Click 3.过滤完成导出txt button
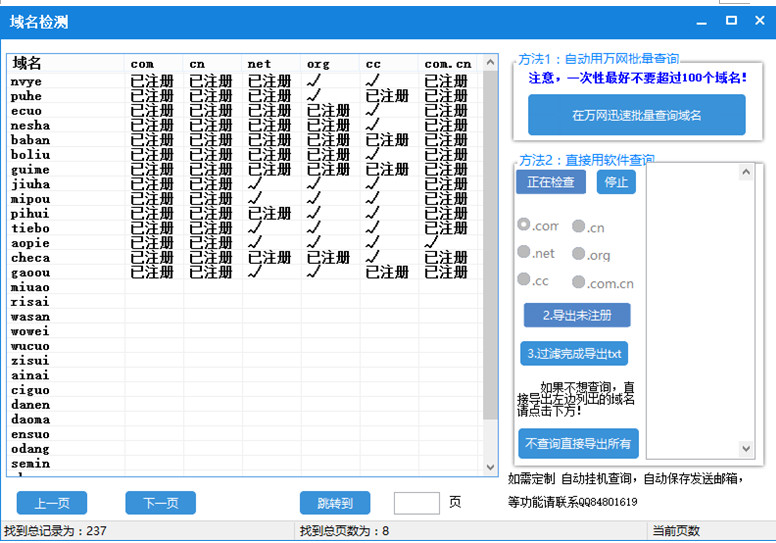 pos(575,353)
